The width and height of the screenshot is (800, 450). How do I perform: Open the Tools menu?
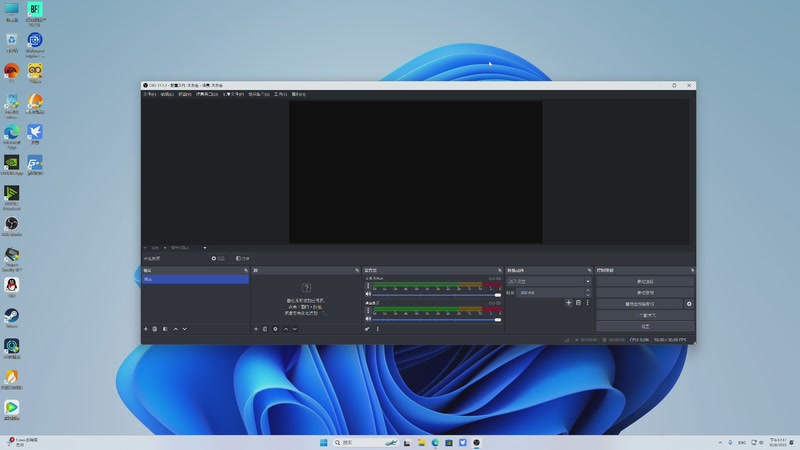tap(281, 94)
